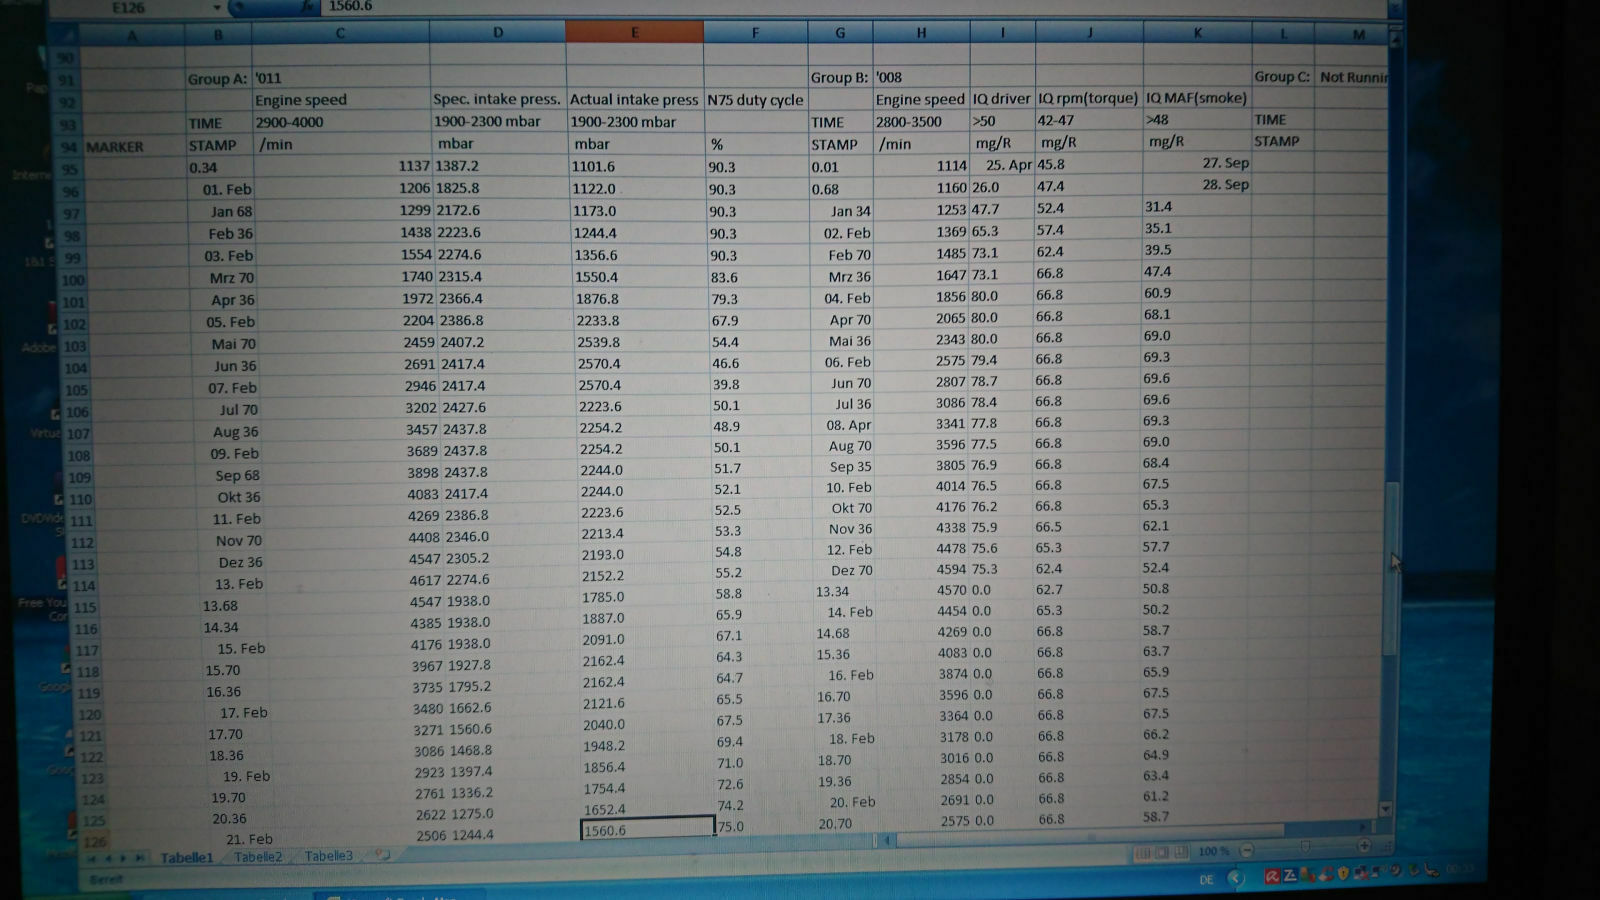The width and height of the screenshot is (1600, 900).
Task: Click the red Avira antivirus tray icon
Action: (x=1272, y=876)
